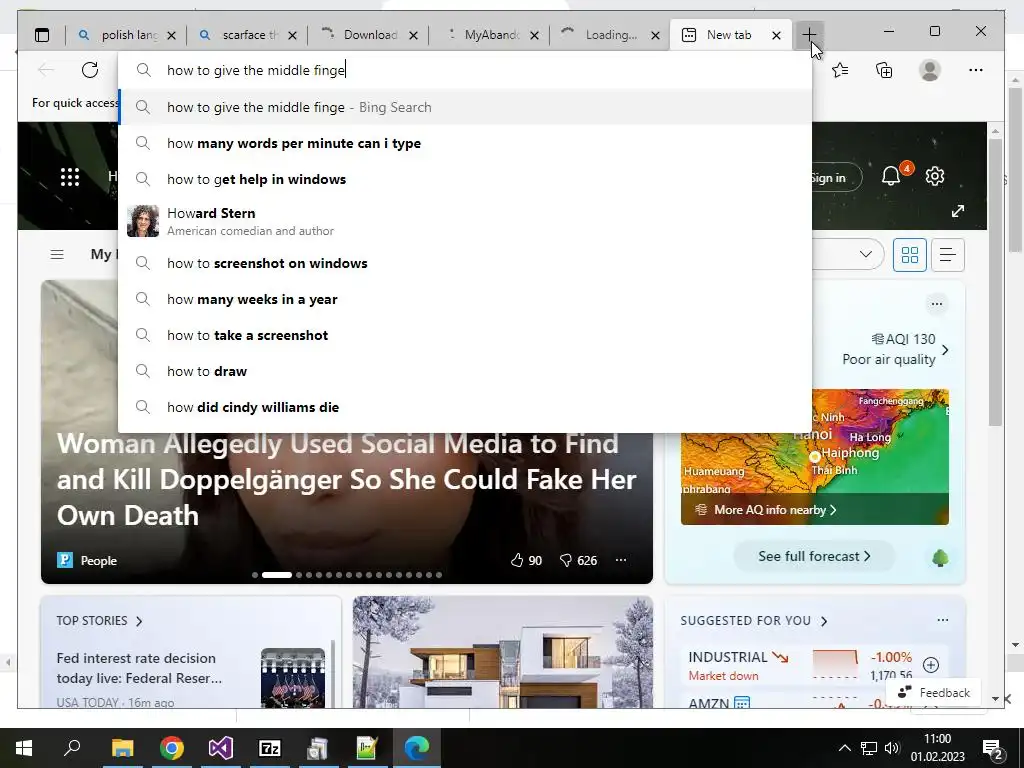Switch to list layout view

(948, 255)
